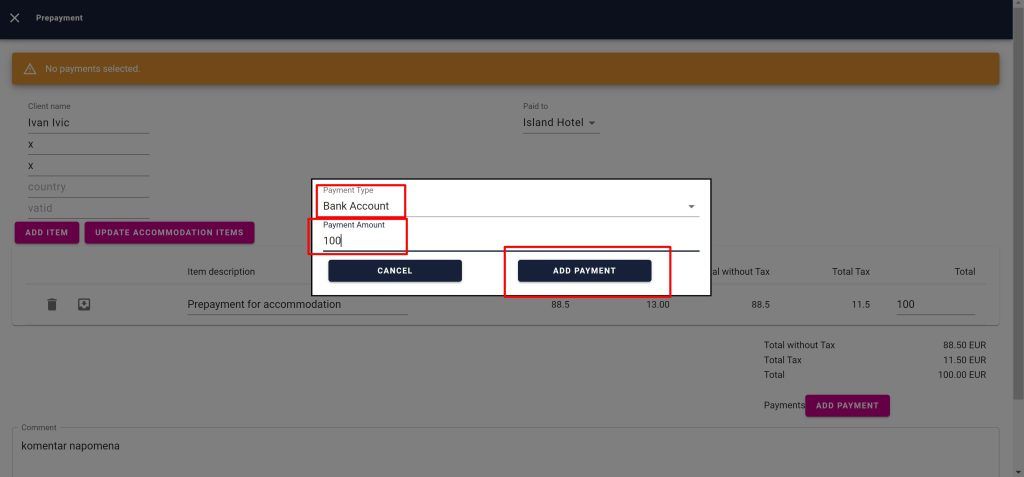Confirm with dark Add Payment button
The height and width of the screenshot is (477, 1024).
click(584, 271)
